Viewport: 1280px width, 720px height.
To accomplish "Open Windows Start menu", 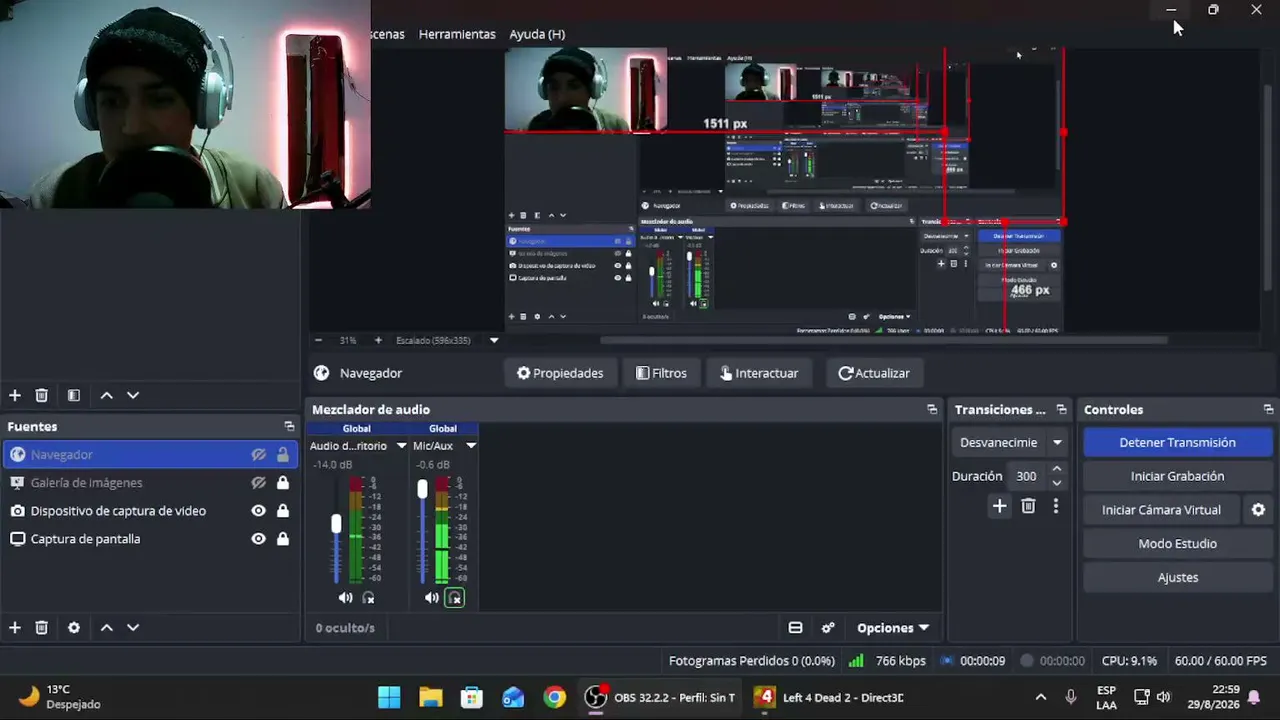I will click(389, 697).
